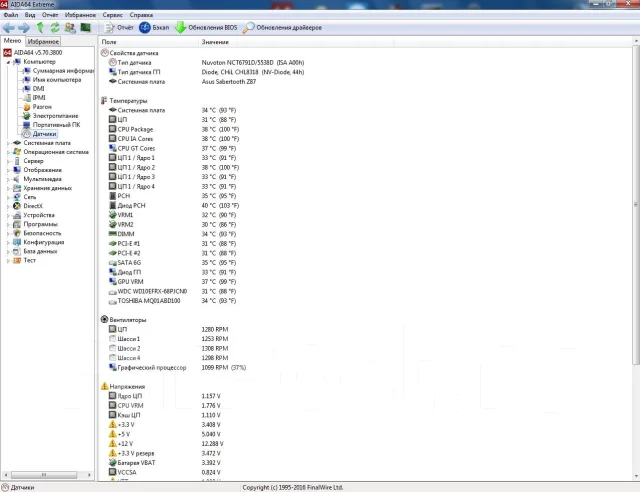This screenshot has height=492, width=640.
Task: Select the Датчики sensors item
Action: (x=44, y=134)
